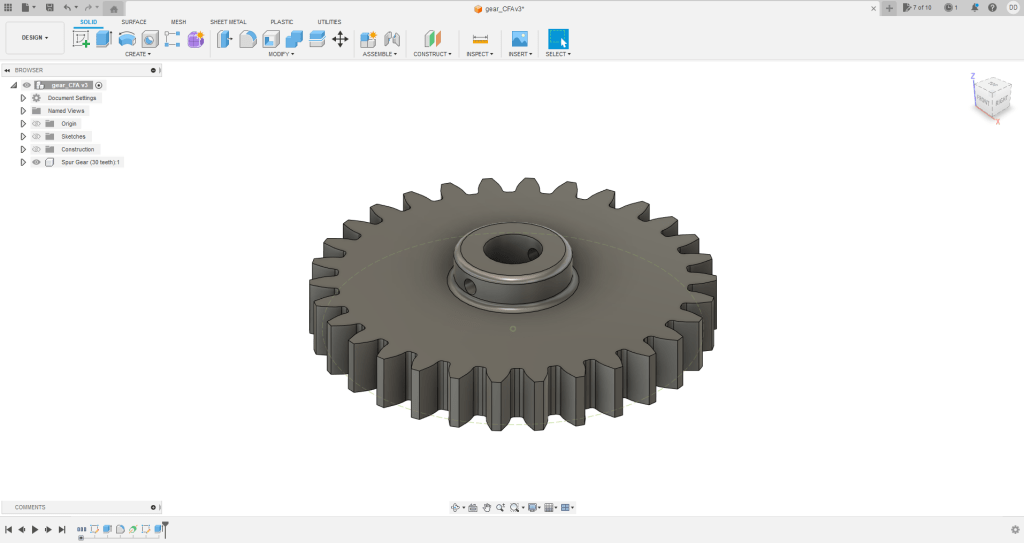Image resolution: width=1024 pixels, height=543 pixels.
Task: Toggle visibility of the Sketches folder
Action: (36, 136)
